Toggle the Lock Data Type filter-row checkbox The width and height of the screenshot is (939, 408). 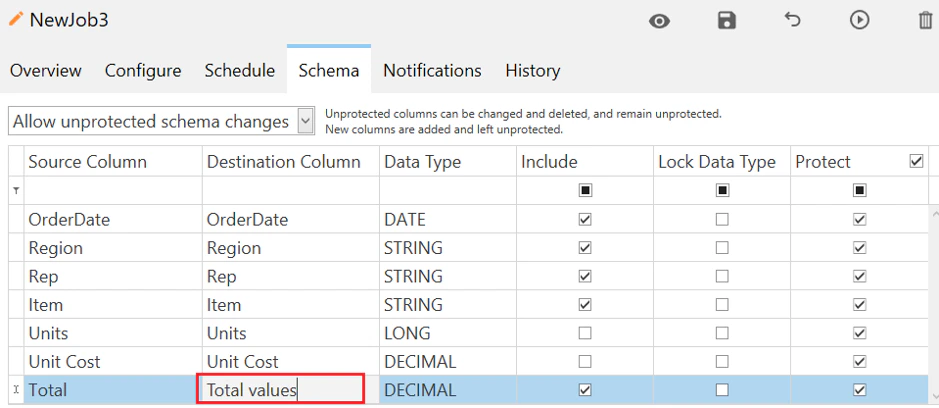722,191
